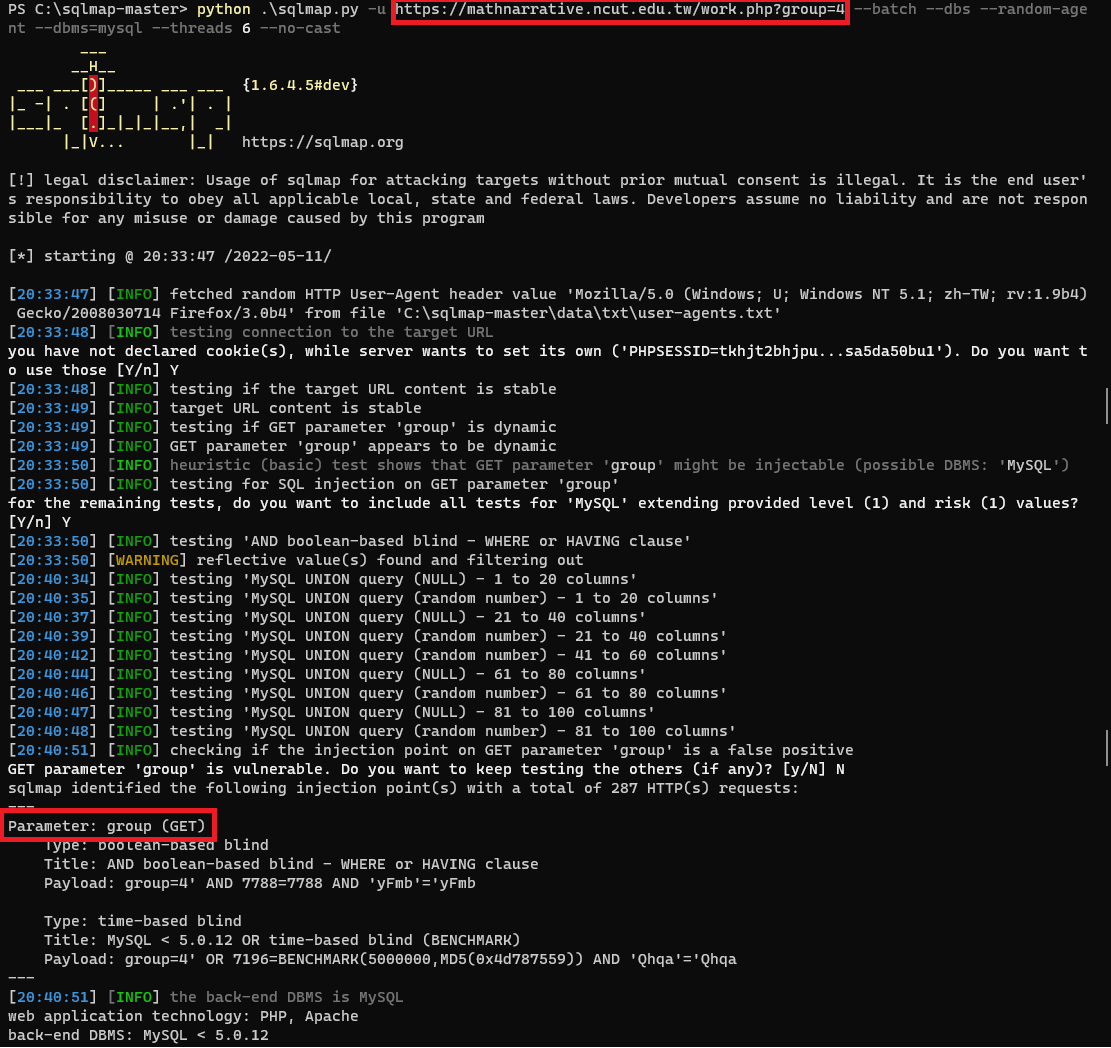The image size is (1111, 1048).
Task: Click UNION query (random number) 61 to 80 columns line
Action: pyautogui.click(x=367, y=694)
